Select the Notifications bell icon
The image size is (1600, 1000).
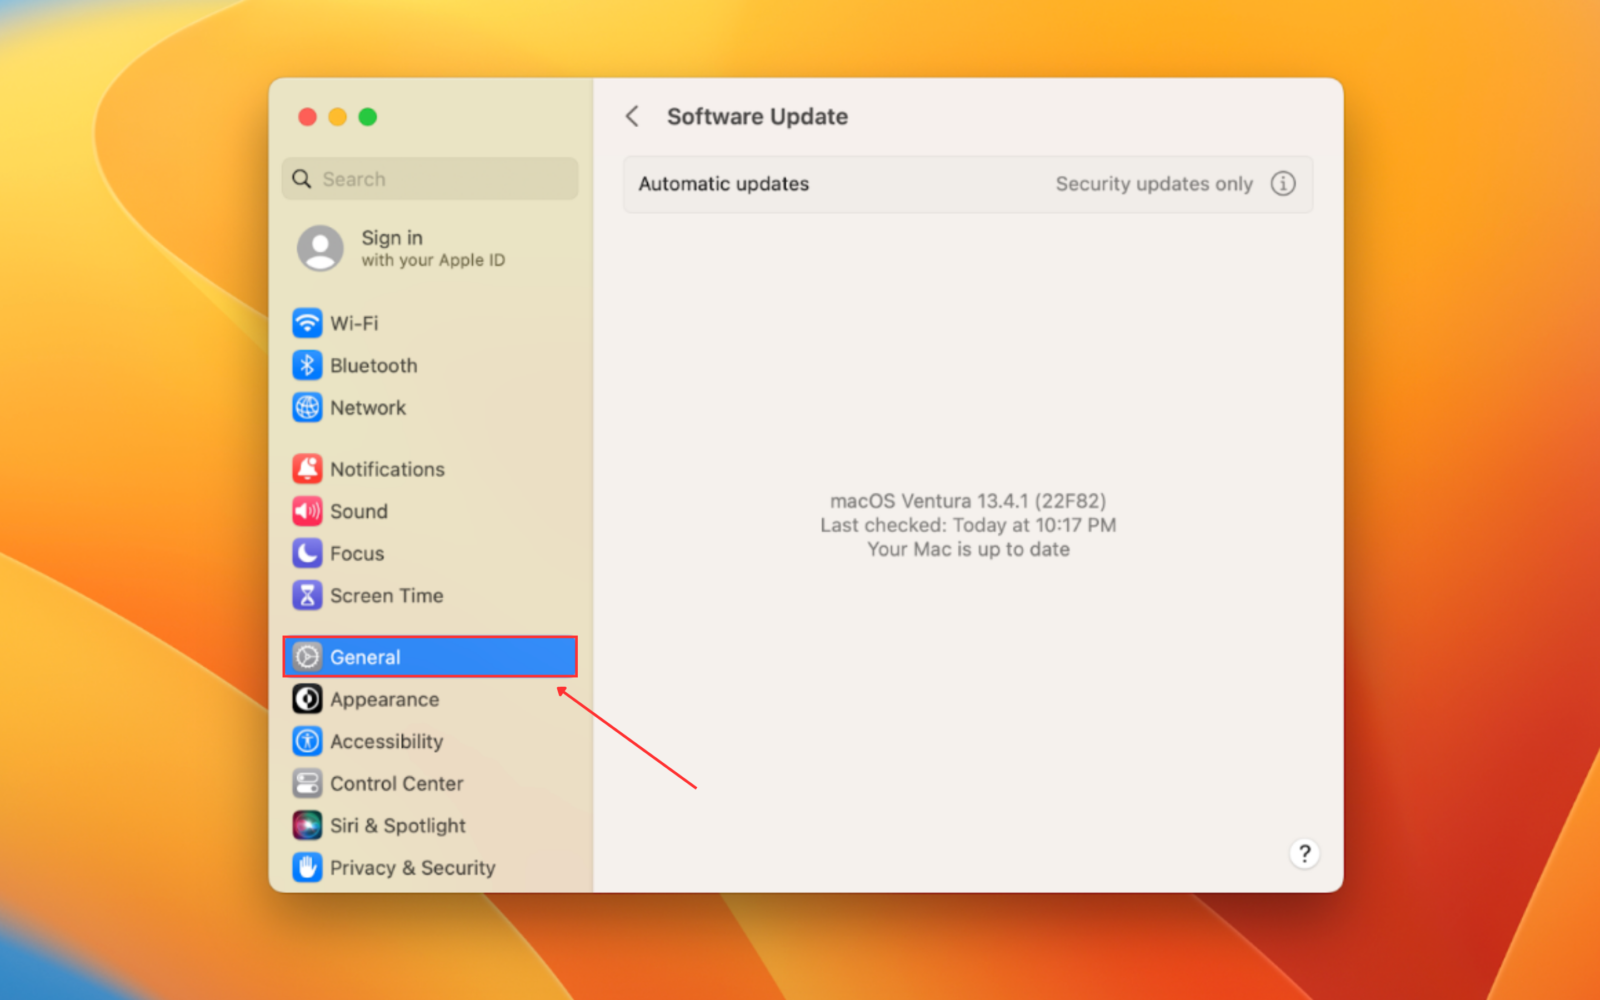click(307, 468)
